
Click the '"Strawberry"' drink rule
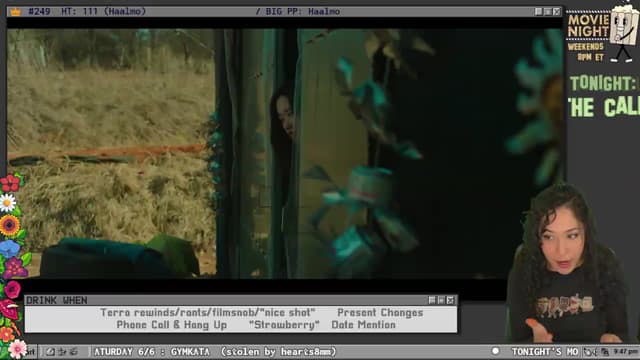(284, 325)
